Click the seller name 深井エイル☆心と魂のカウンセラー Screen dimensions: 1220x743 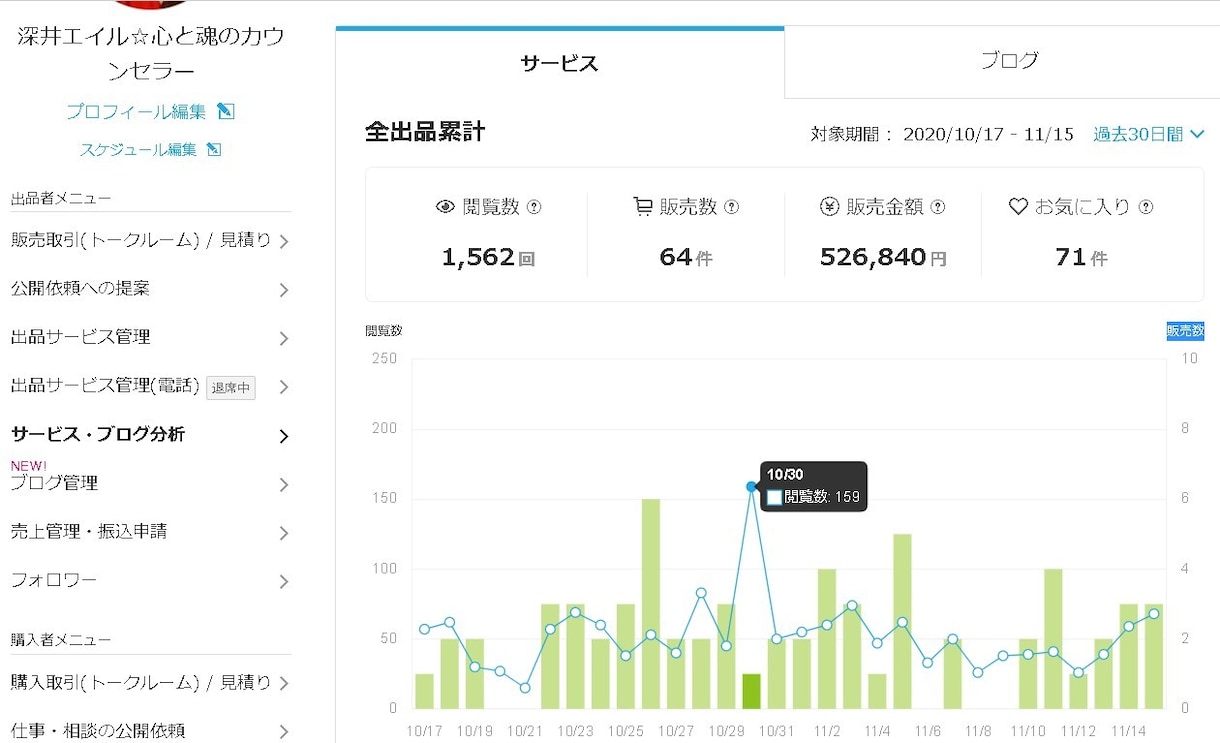point(151,53)
